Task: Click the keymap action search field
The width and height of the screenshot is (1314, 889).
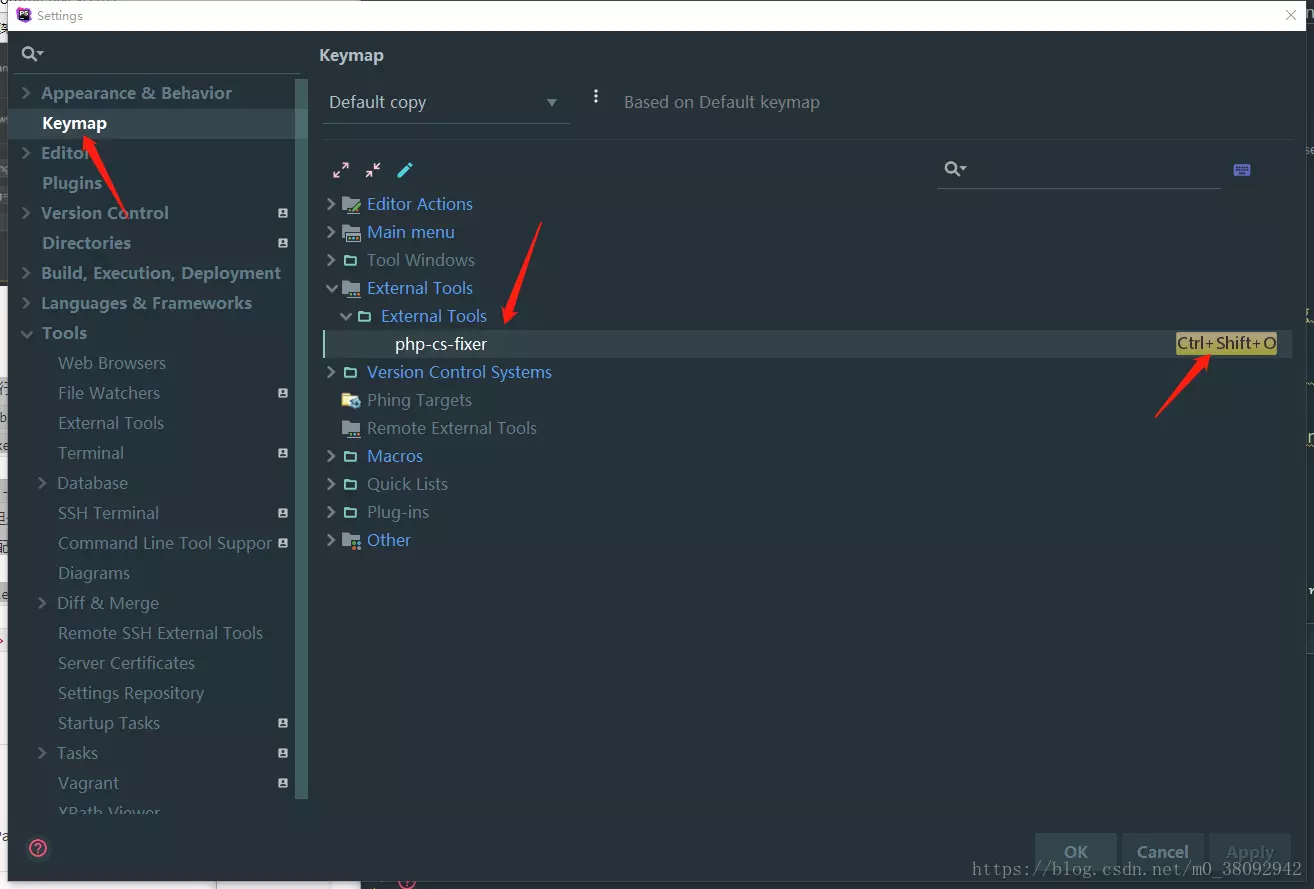Action: point(1079,169)
